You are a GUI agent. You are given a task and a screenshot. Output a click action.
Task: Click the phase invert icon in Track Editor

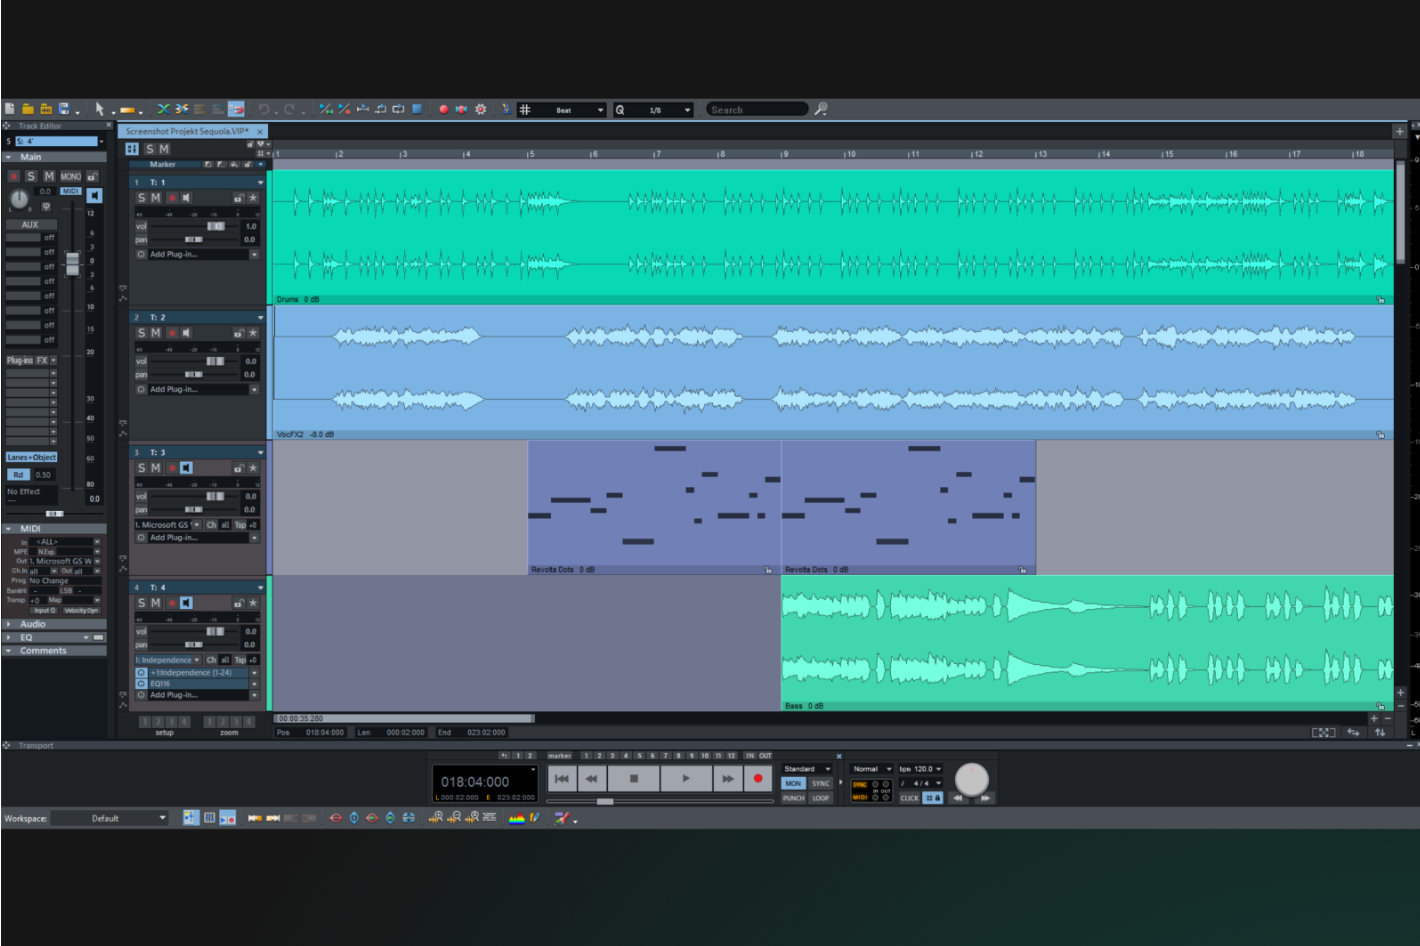(46, 206)
